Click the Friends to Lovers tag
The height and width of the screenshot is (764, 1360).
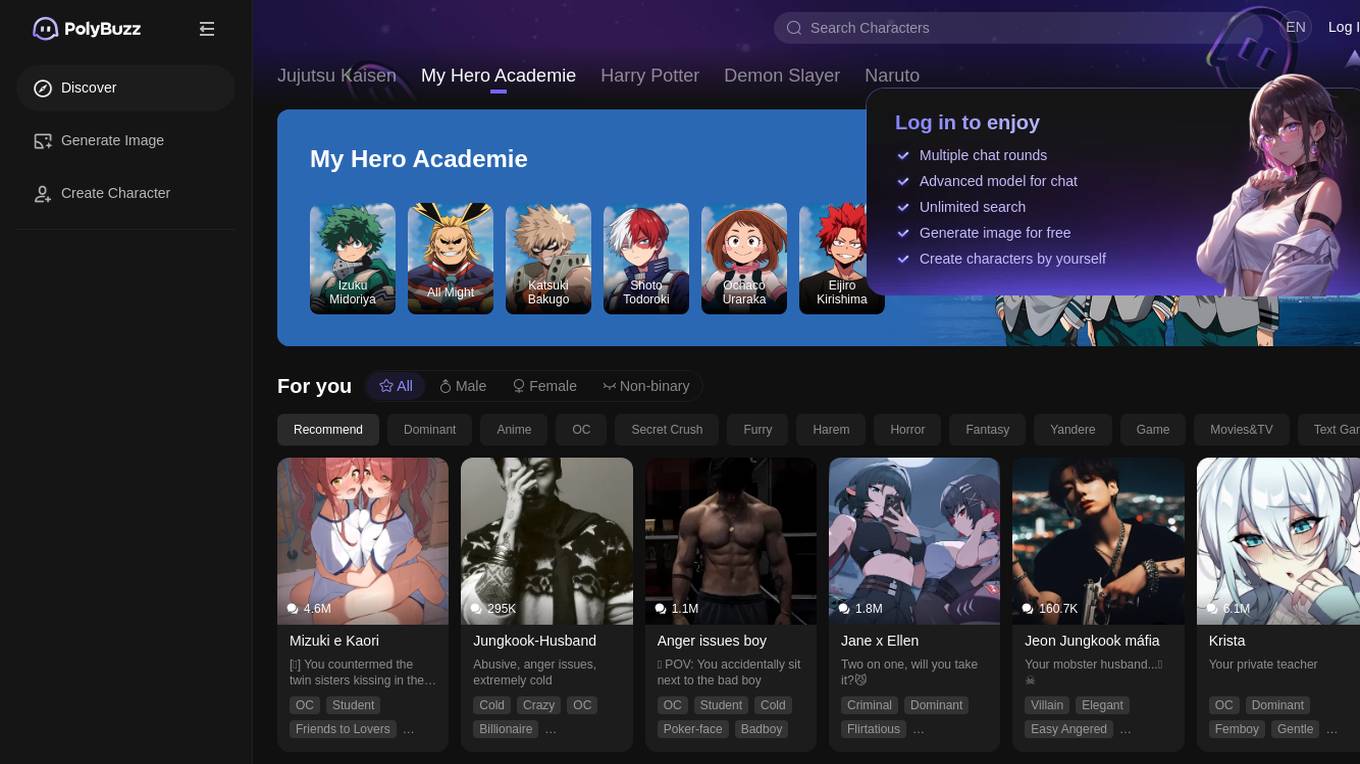343,729
